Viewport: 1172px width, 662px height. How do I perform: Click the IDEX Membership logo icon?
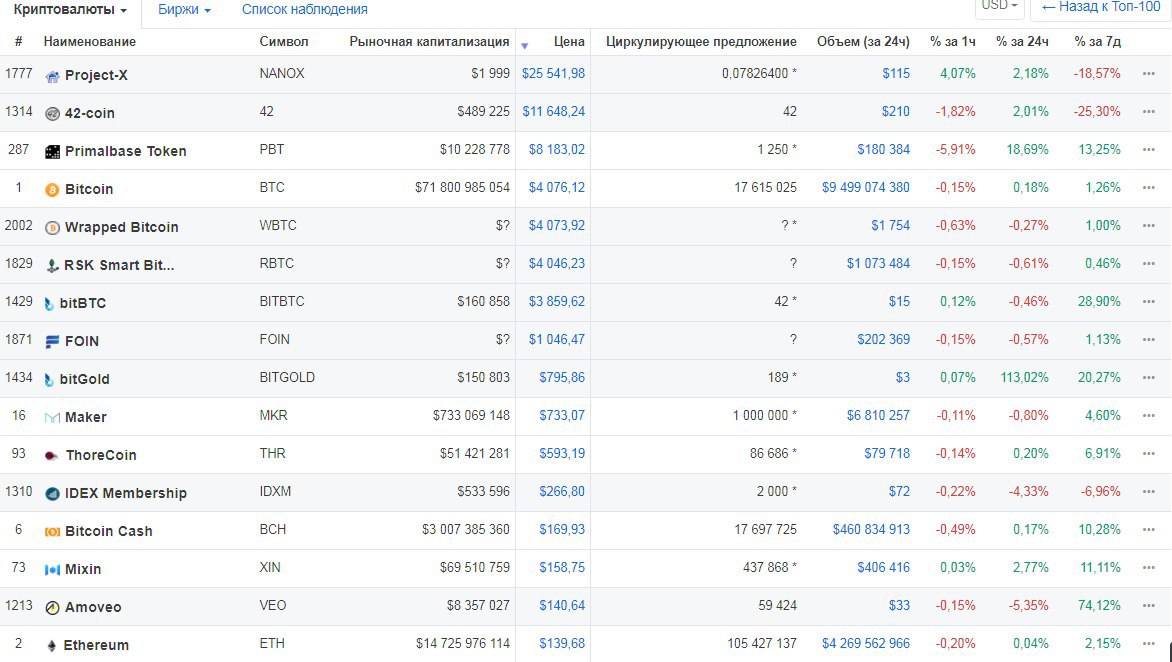tap(52, 494)
